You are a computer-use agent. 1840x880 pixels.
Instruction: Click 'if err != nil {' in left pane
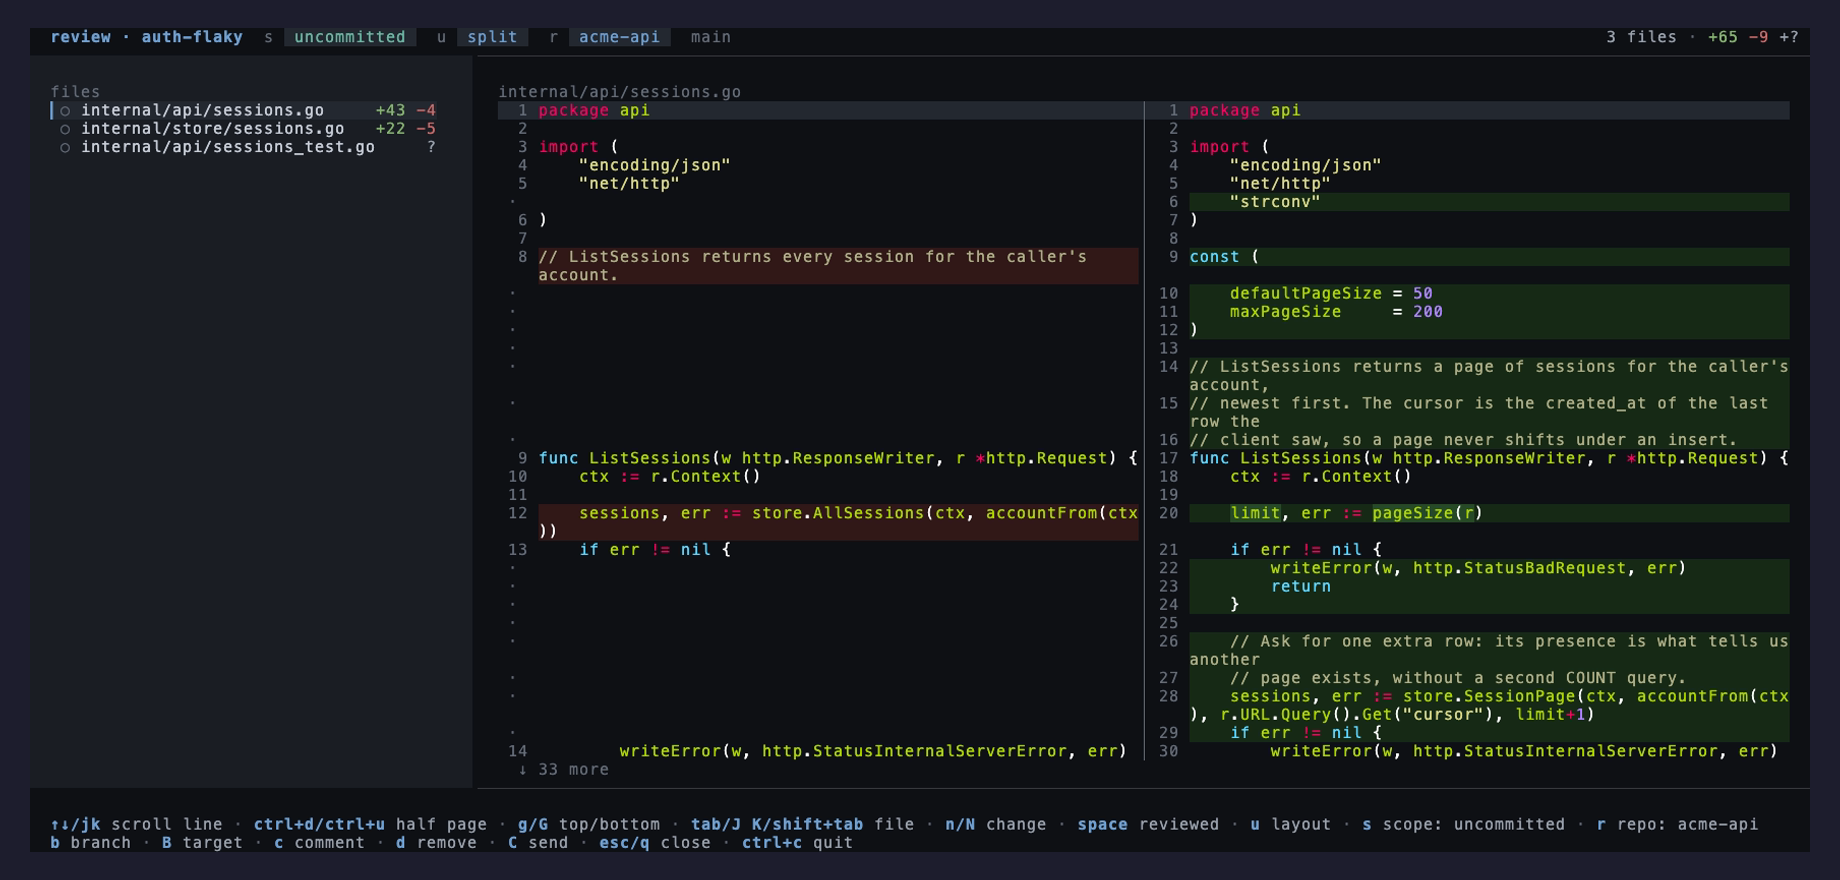[654, 550]
